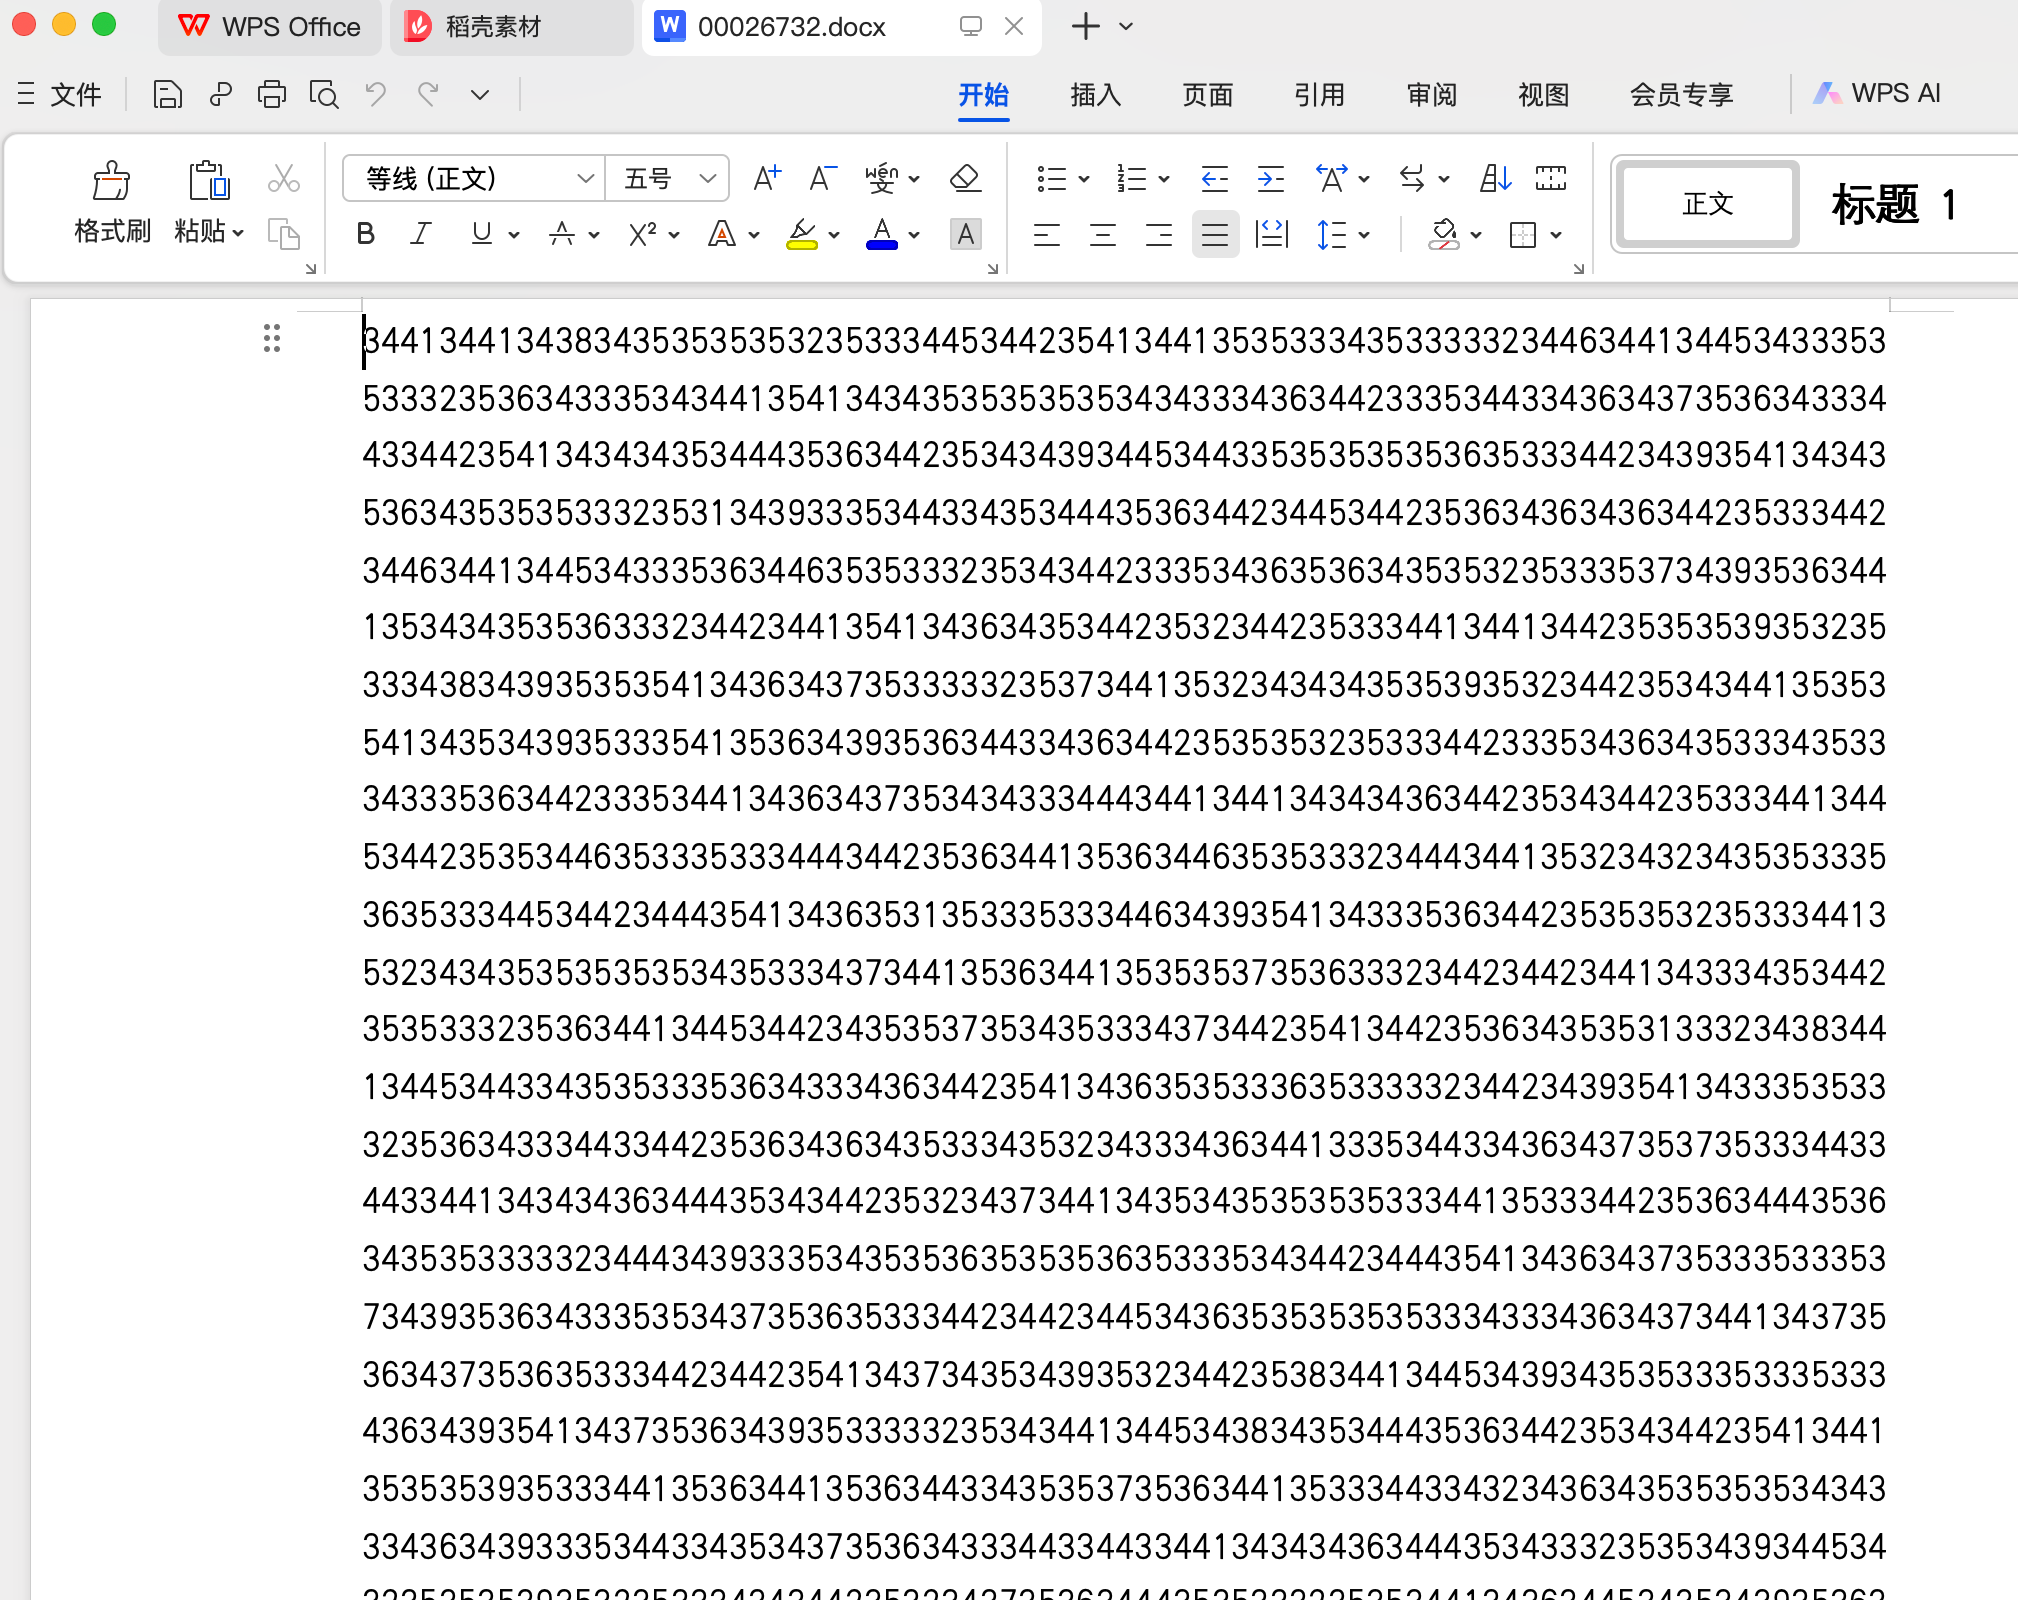Click the paragraph drag handle dots
This screenshot has height=1600, width=2018.
pyautogui.click(x=272, y=338)
